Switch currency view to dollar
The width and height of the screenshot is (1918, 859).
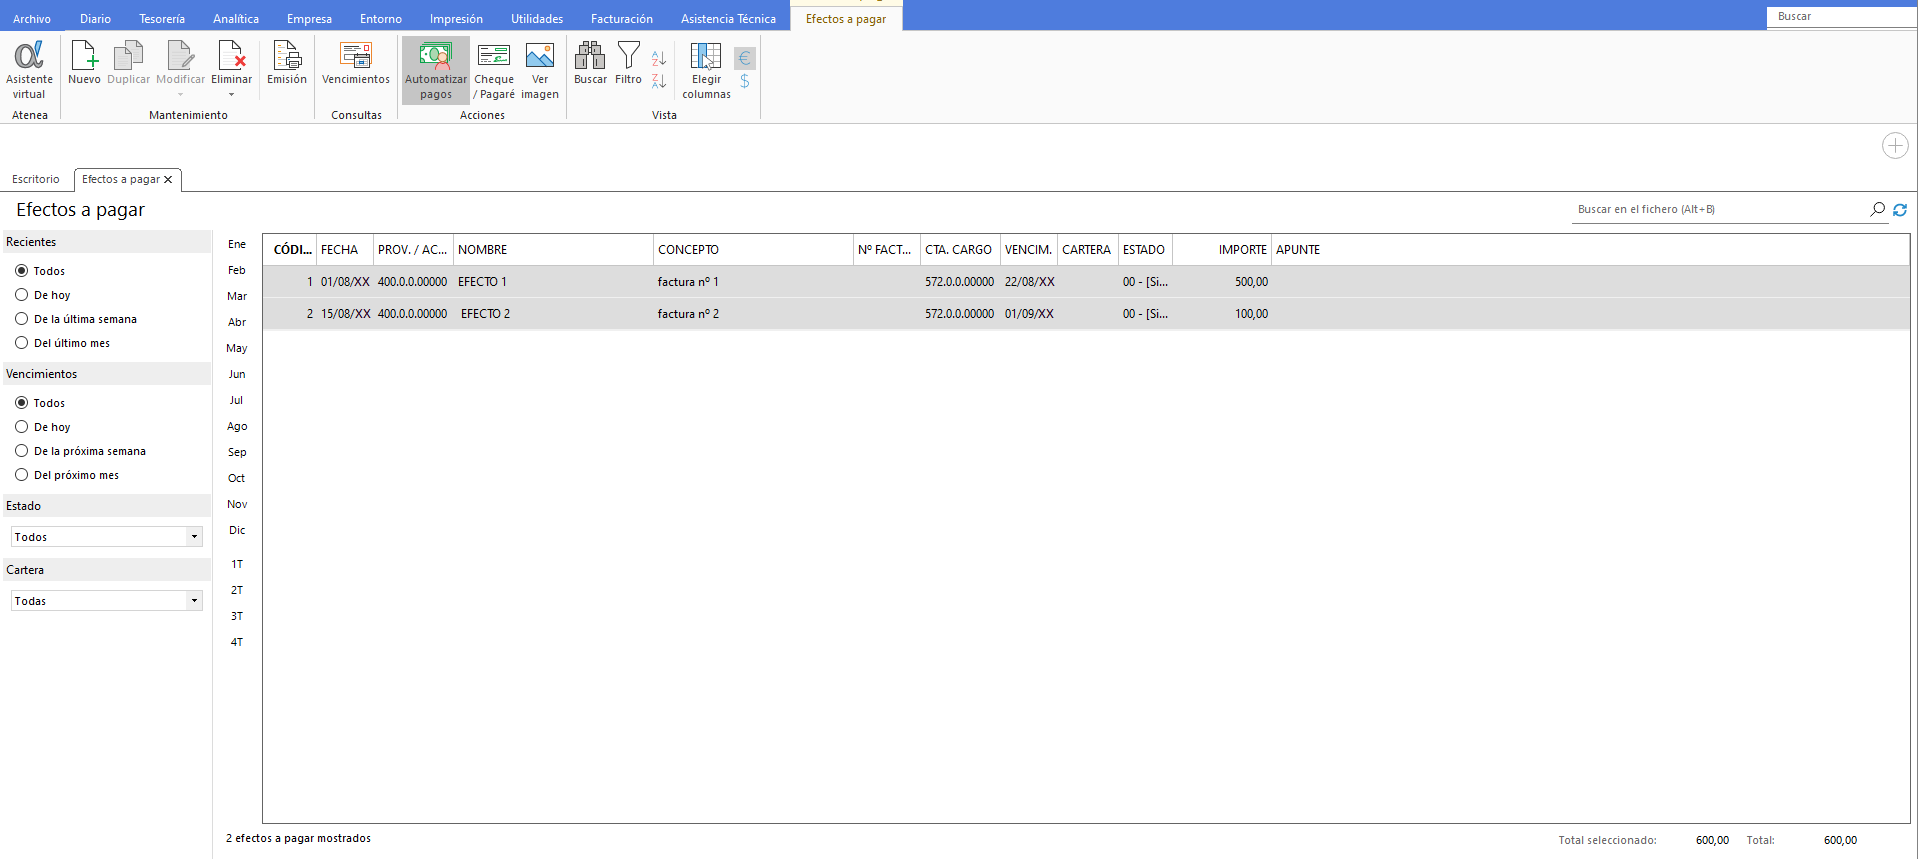click(744, 81)
